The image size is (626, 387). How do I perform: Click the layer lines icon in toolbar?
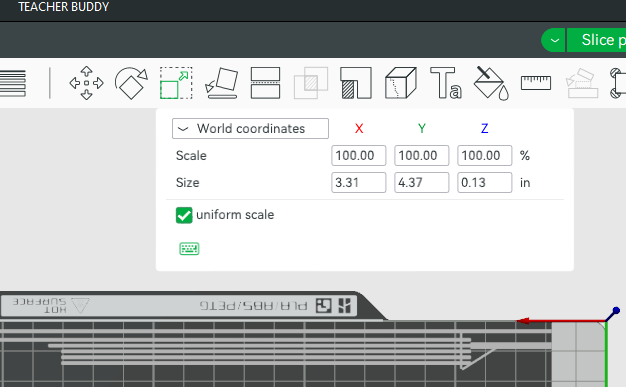[x=13, y=83]
